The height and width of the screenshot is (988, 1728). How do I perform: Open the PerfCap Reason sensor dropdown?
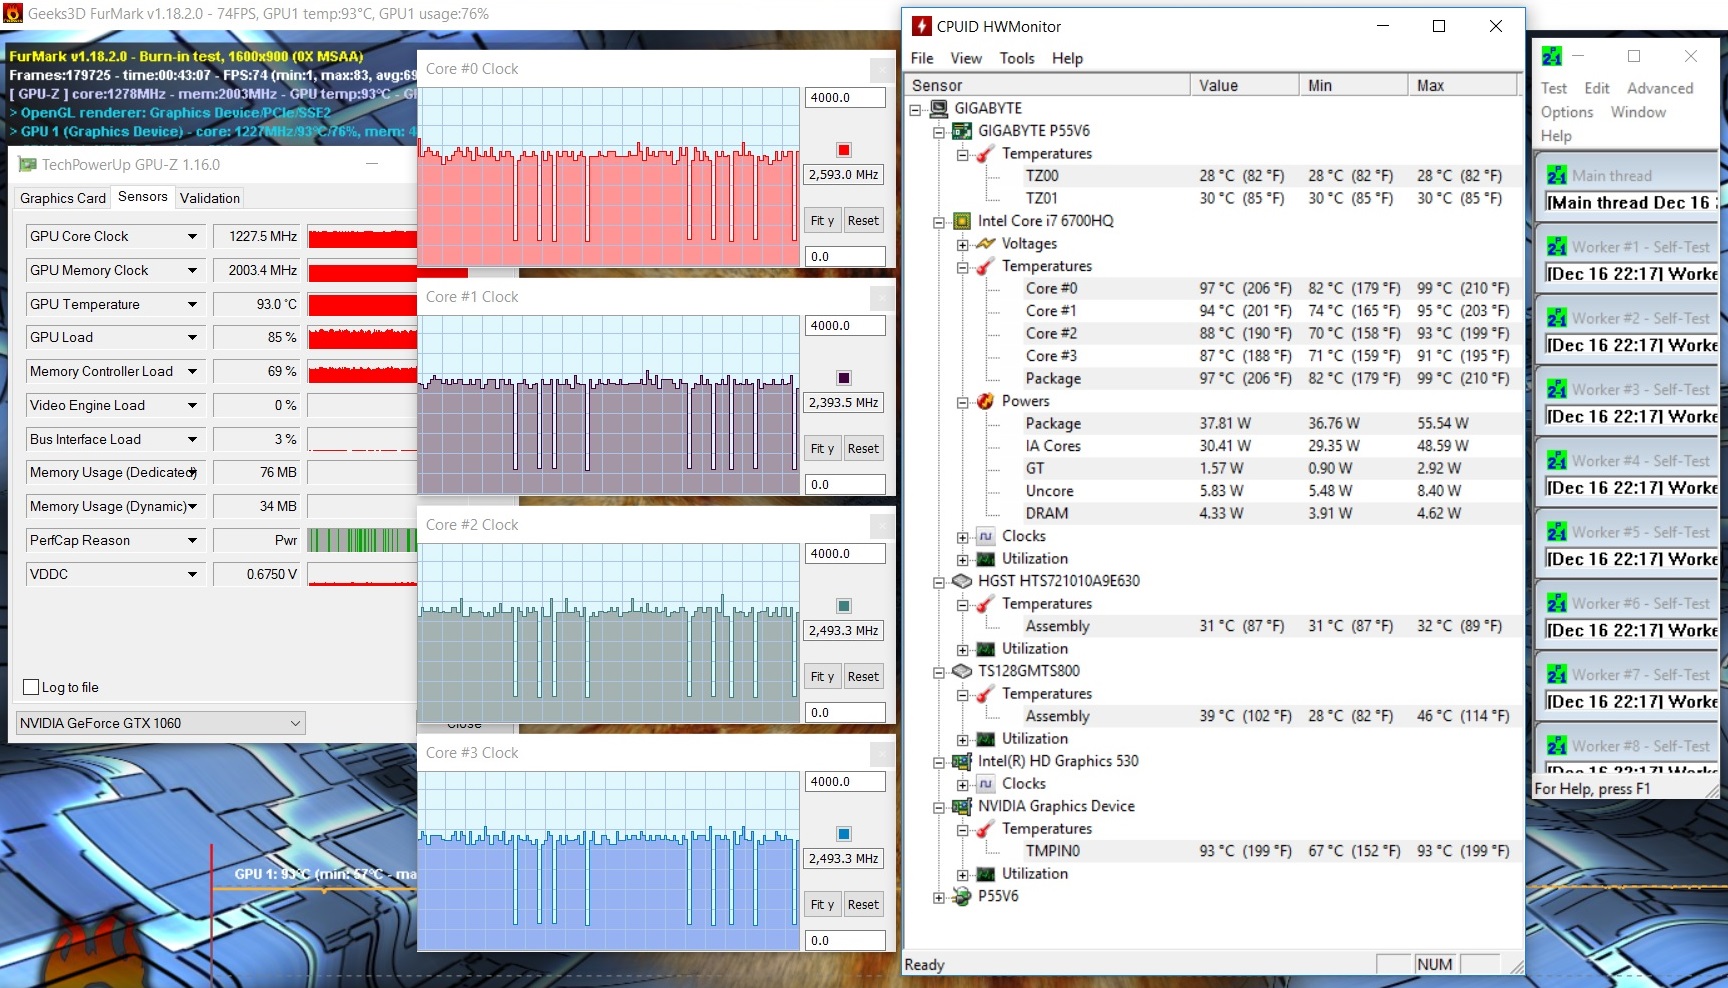tap(192, 540)
